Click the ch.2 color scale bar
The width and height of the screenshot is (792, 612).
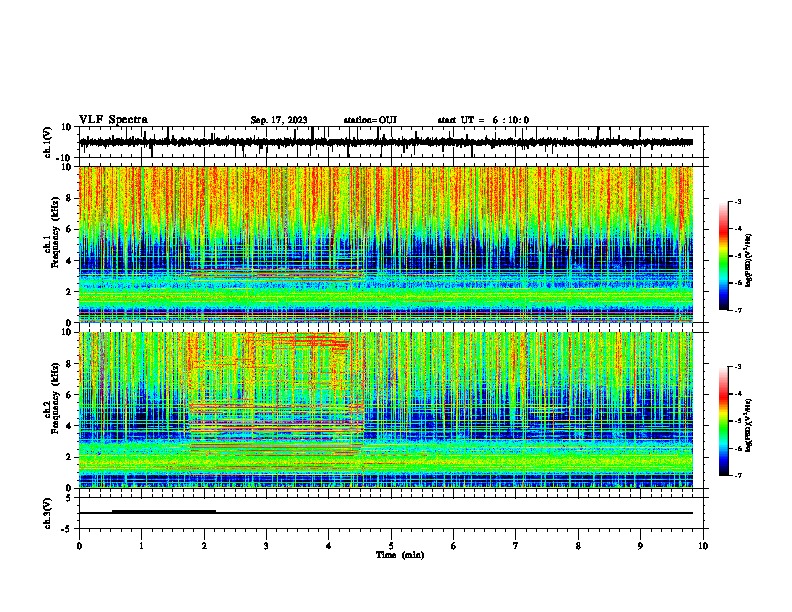(723, 421)
